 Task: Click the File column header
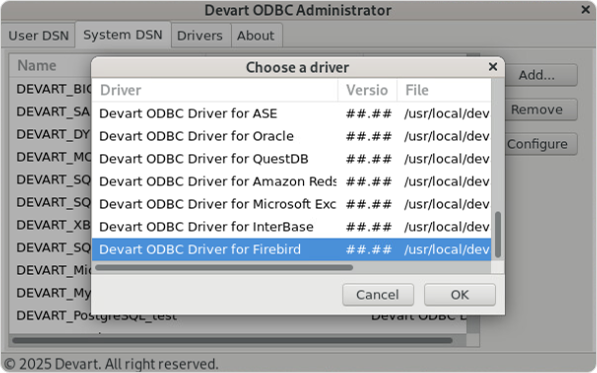tap(444, 90)
